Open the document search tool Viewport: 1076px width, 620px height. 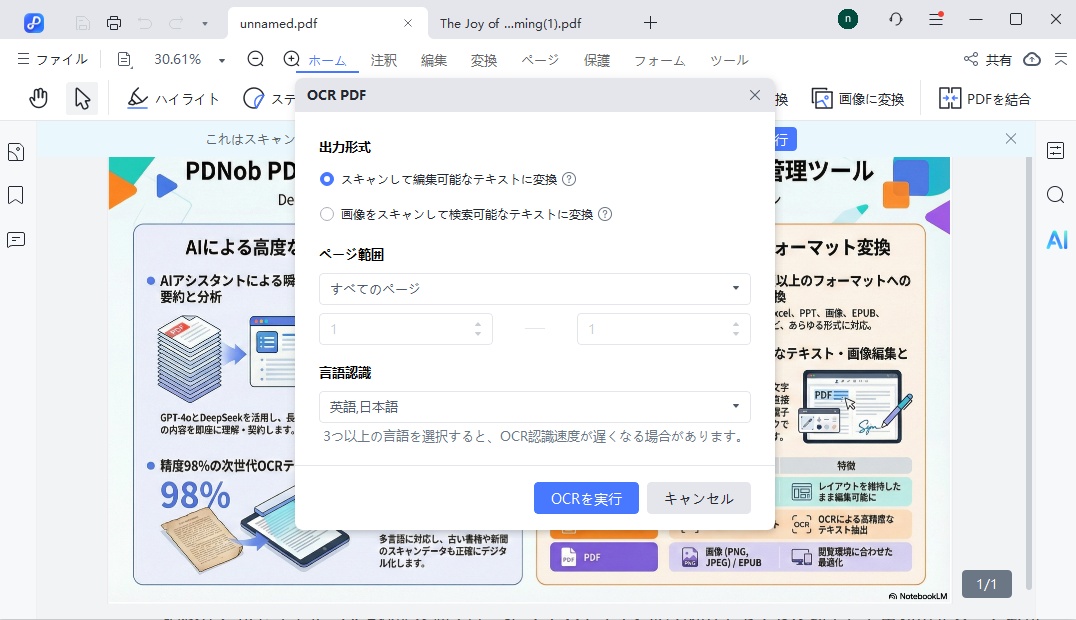[1056, 195]
